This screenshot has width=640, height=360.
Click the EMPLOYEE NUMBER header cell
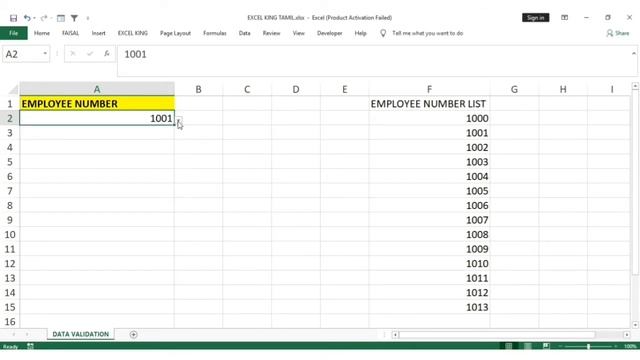97,104
